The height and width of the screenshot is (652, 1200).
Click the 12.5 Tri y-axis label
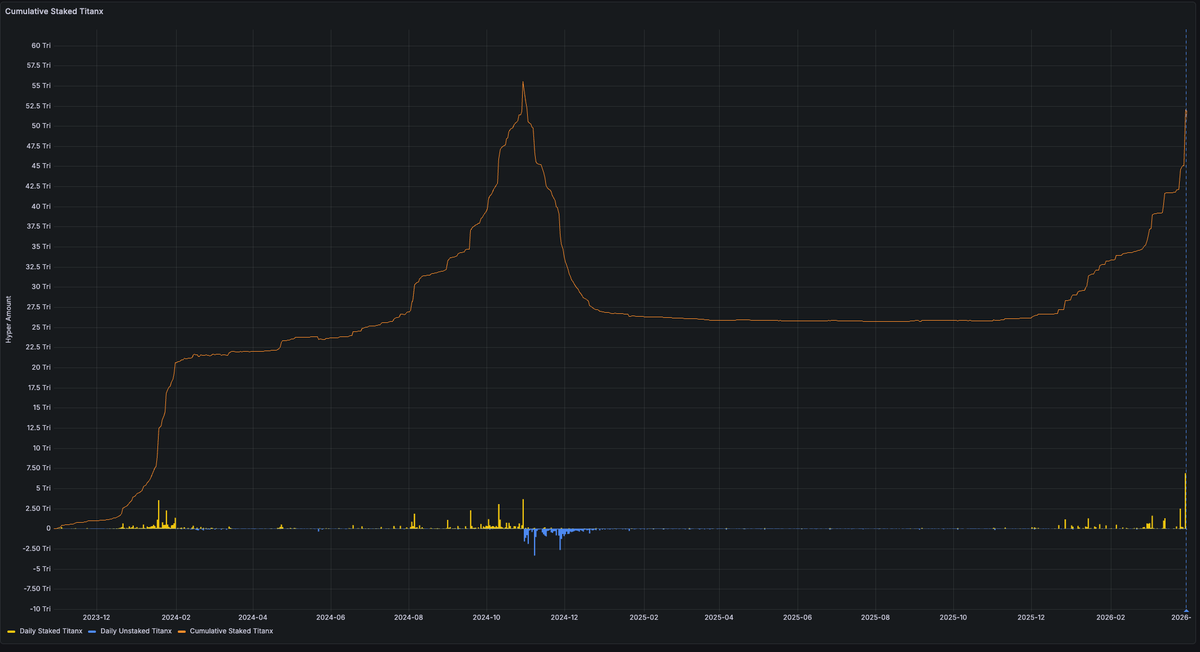39,427
